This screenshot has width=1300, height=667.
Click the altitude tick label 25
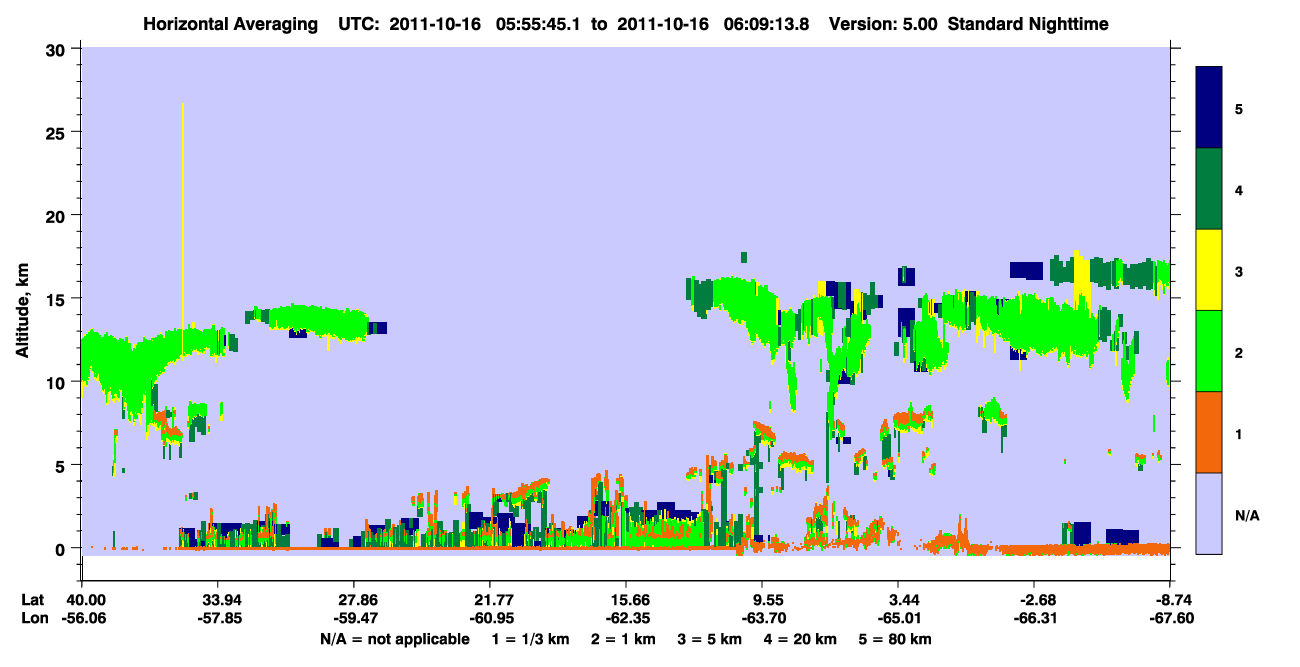pos(58,132)
